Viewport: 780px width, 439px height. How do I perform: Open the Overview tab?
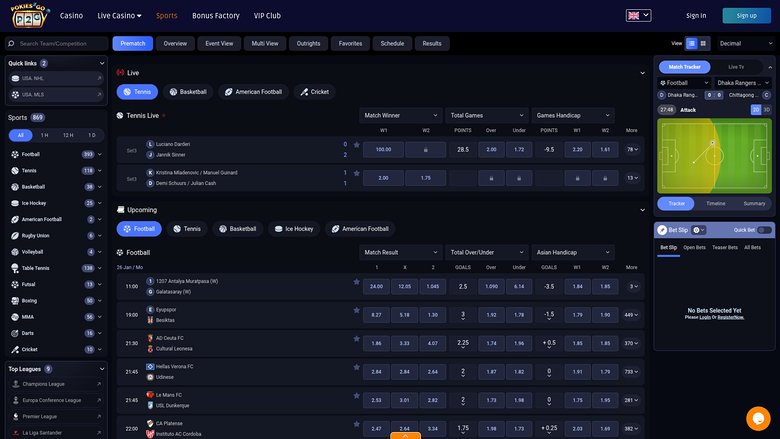175,44
